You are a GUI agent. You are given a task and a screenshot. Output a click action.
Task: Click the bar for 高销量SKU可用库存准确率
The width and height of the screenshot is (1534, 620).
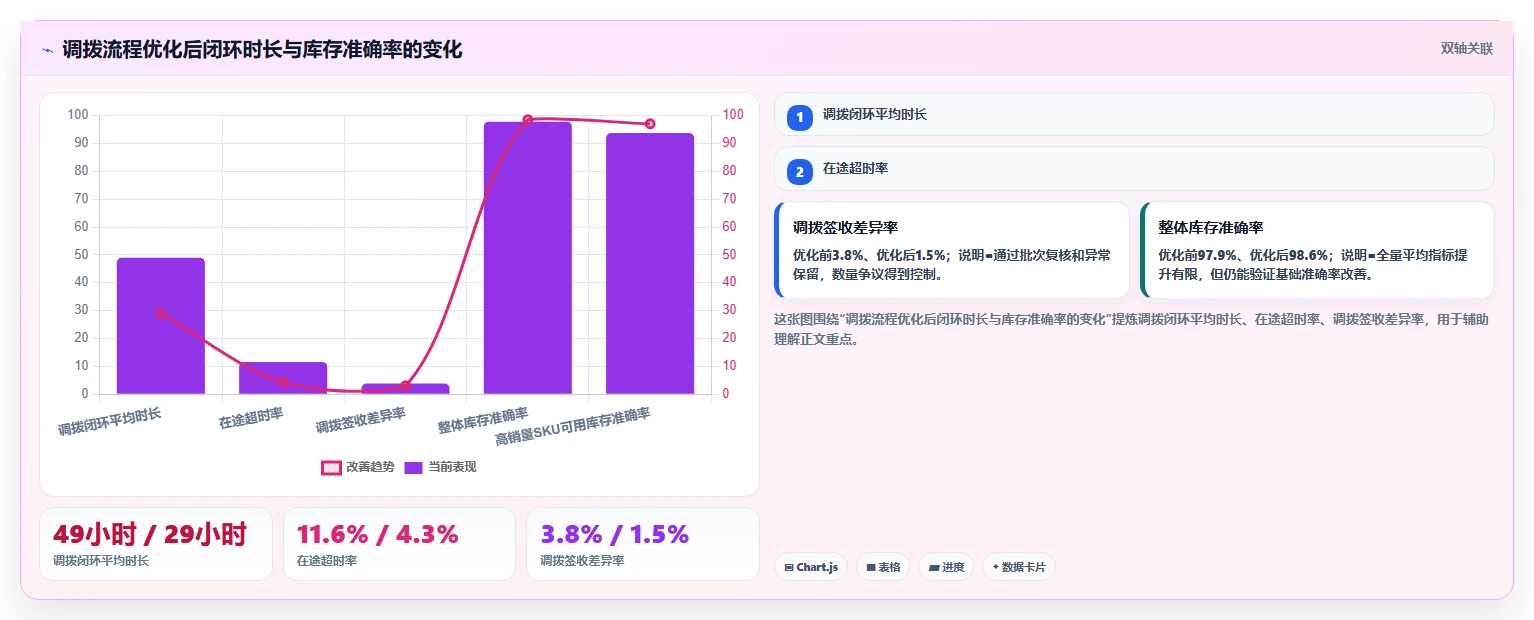pyautogui.click(x=650, y=263)
